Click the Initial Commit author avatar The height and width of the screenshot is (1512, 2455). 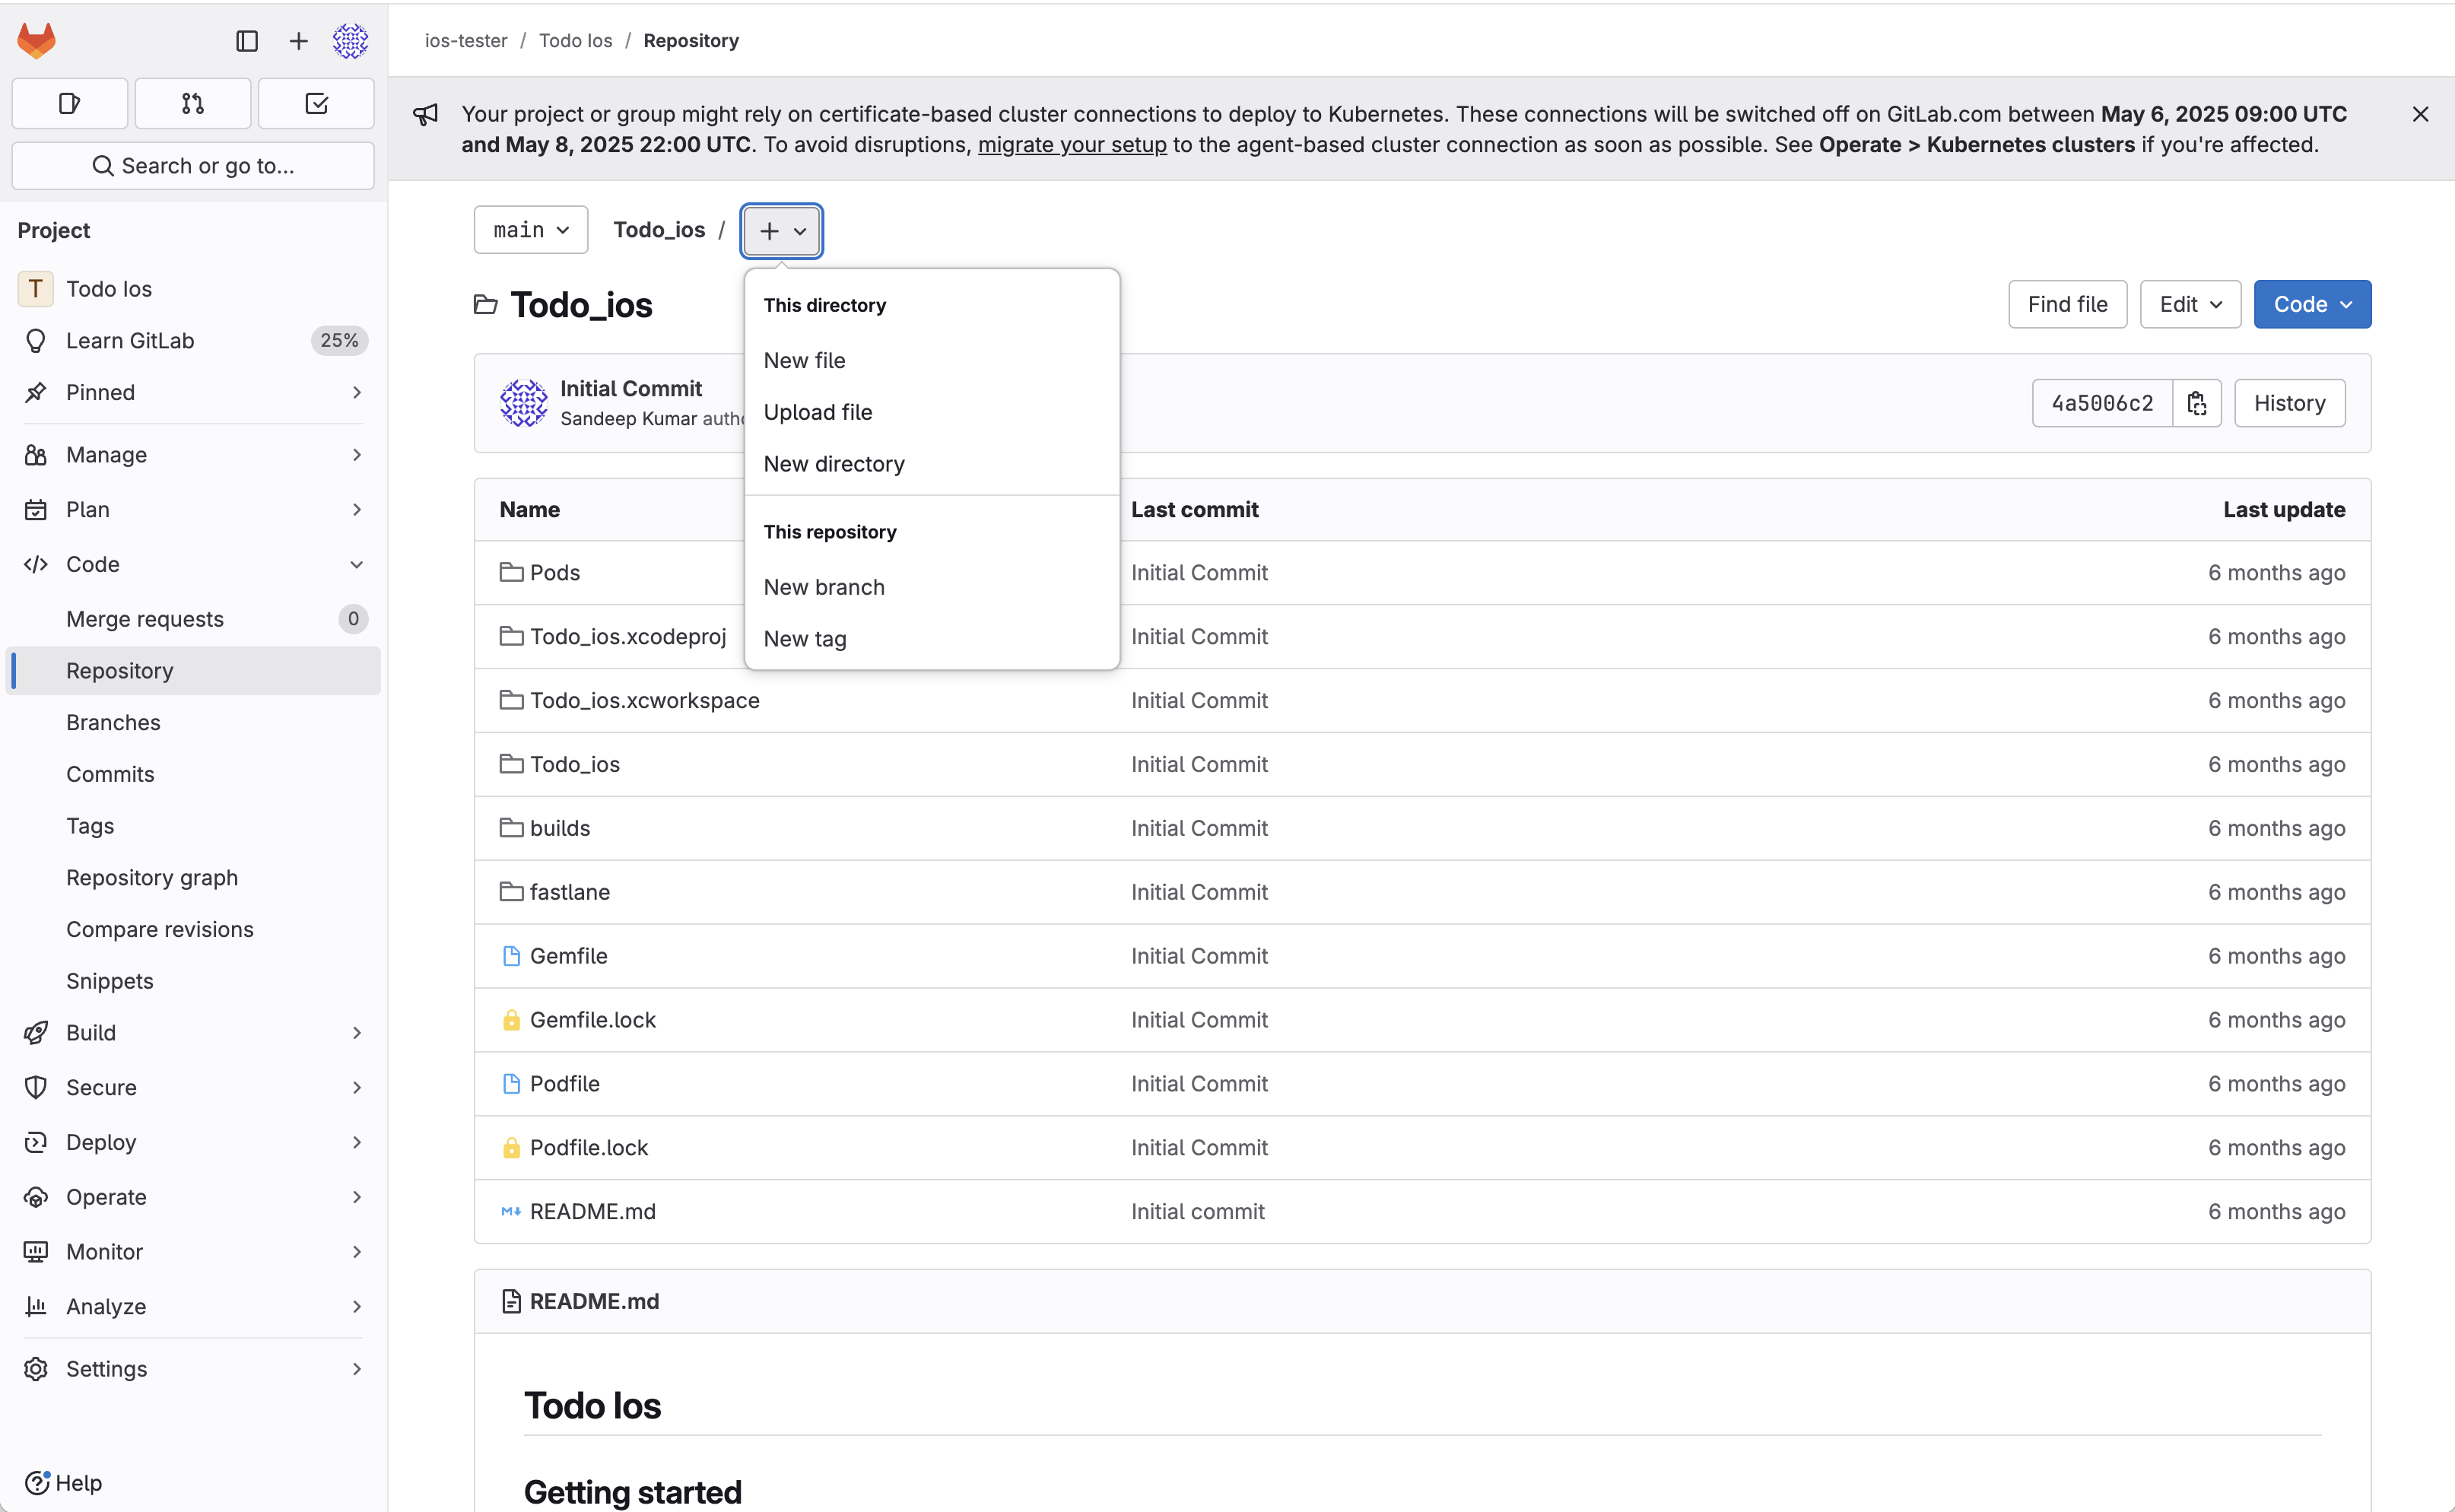coord(523,403)
